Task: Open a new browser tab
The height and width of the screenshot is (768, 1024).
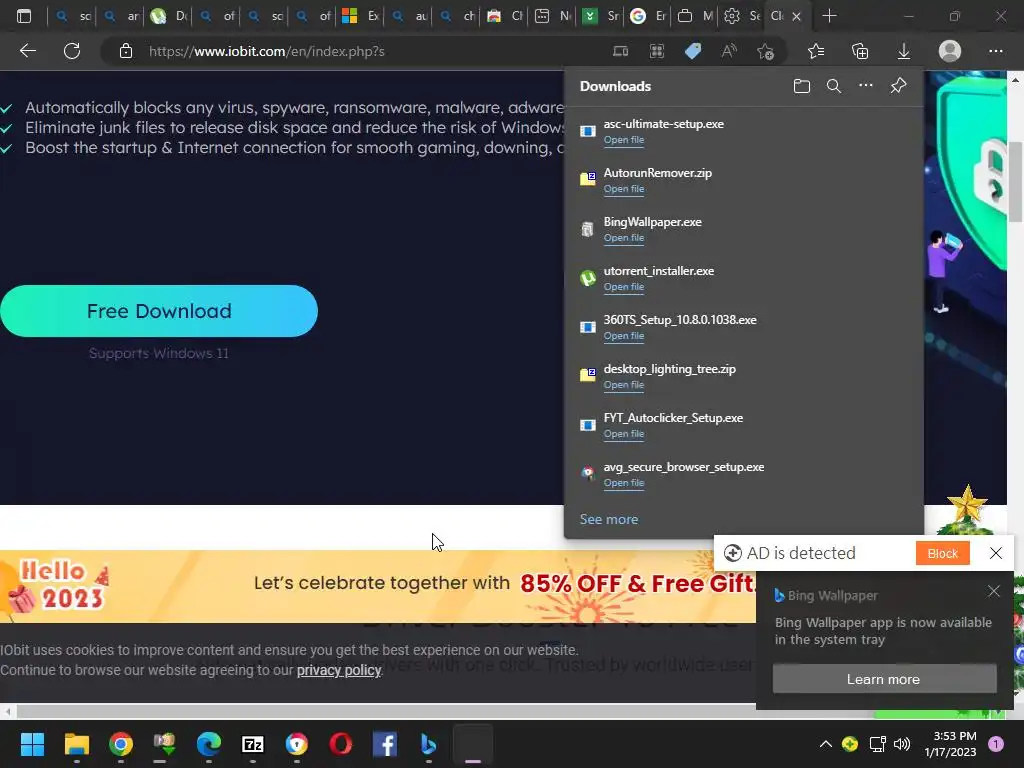Action: [x=829, y=16]
